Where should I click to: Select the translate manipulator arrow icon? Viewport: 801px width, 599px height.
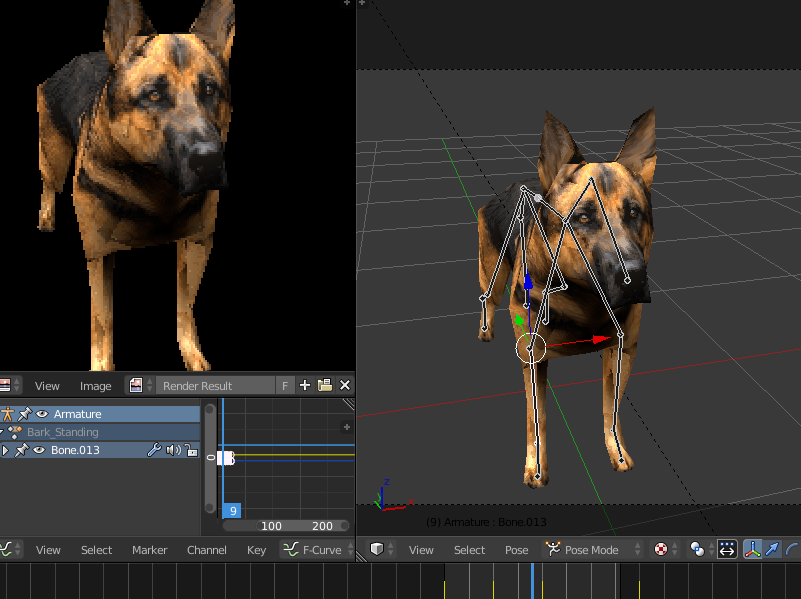tap(772, 549)
